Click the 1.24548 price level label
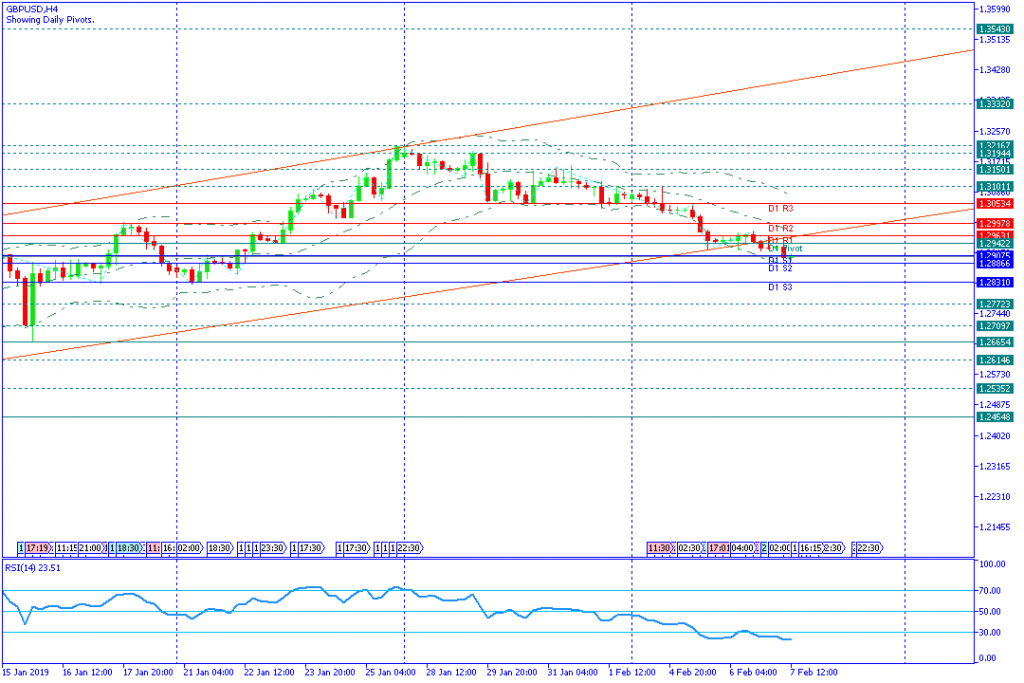Viewport: 1024px width, 683px height. [996, 416]
